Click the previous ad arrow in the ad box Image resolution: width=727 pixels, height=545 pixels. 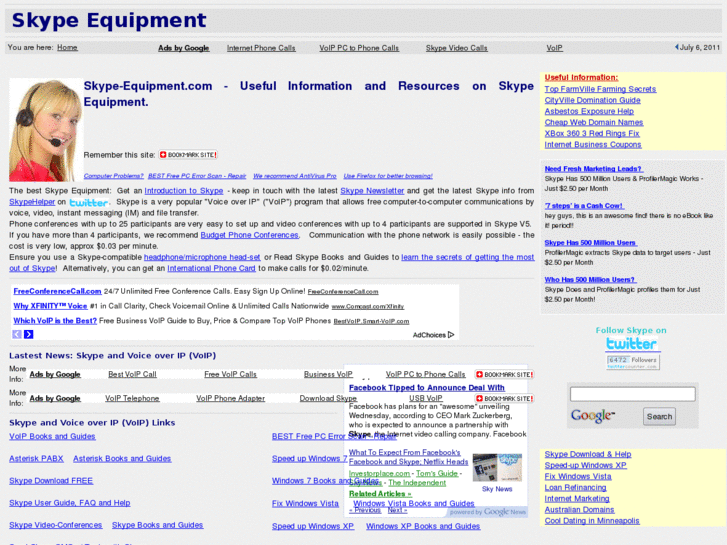17,334
